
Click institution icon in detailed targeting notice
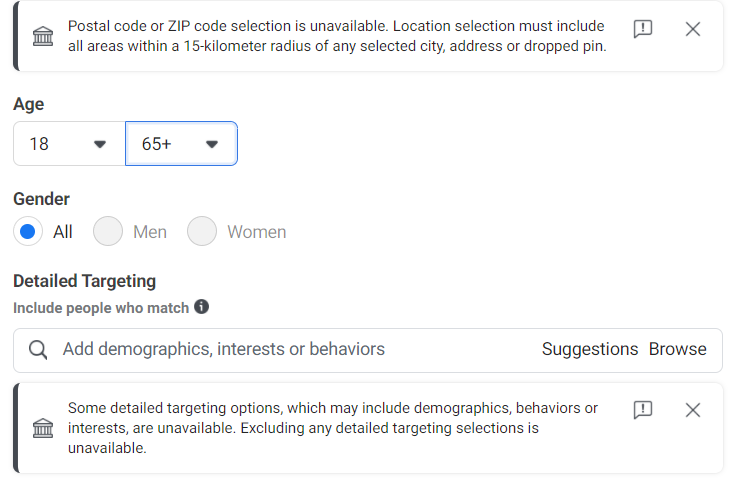point(44,428)
